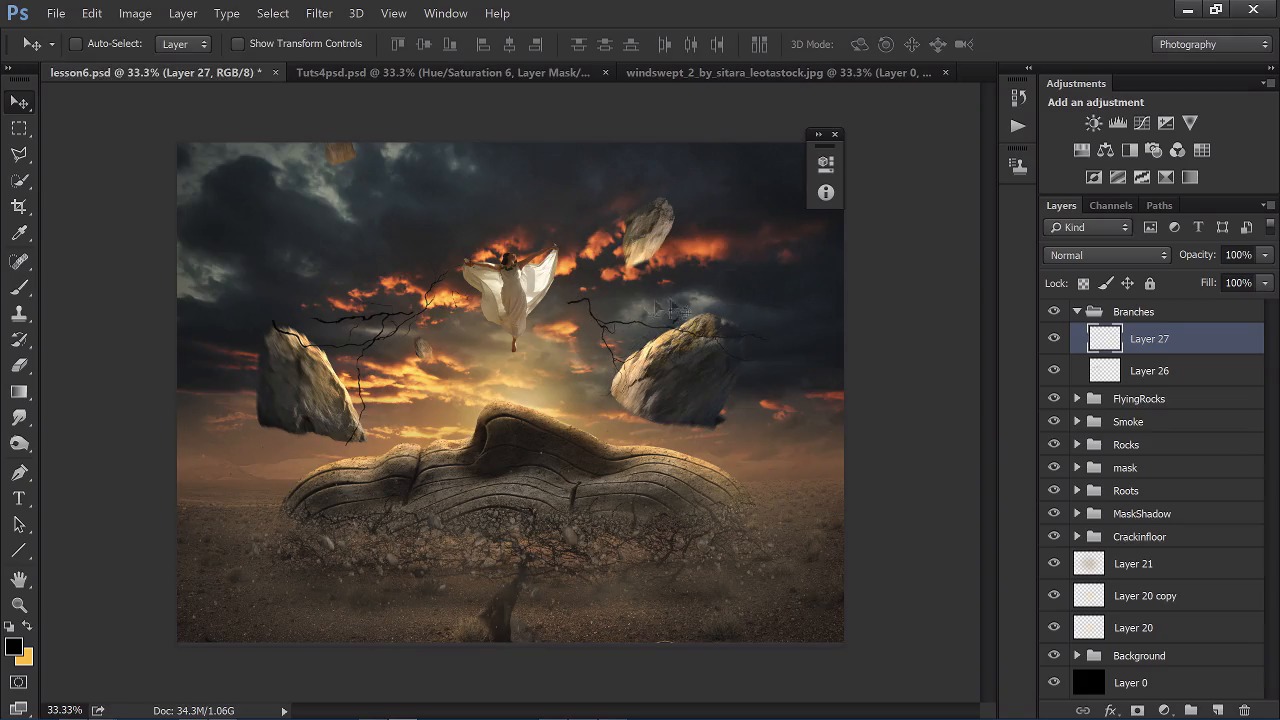Enable Show Transform Controls checkbox

click(x=237, y=44)
